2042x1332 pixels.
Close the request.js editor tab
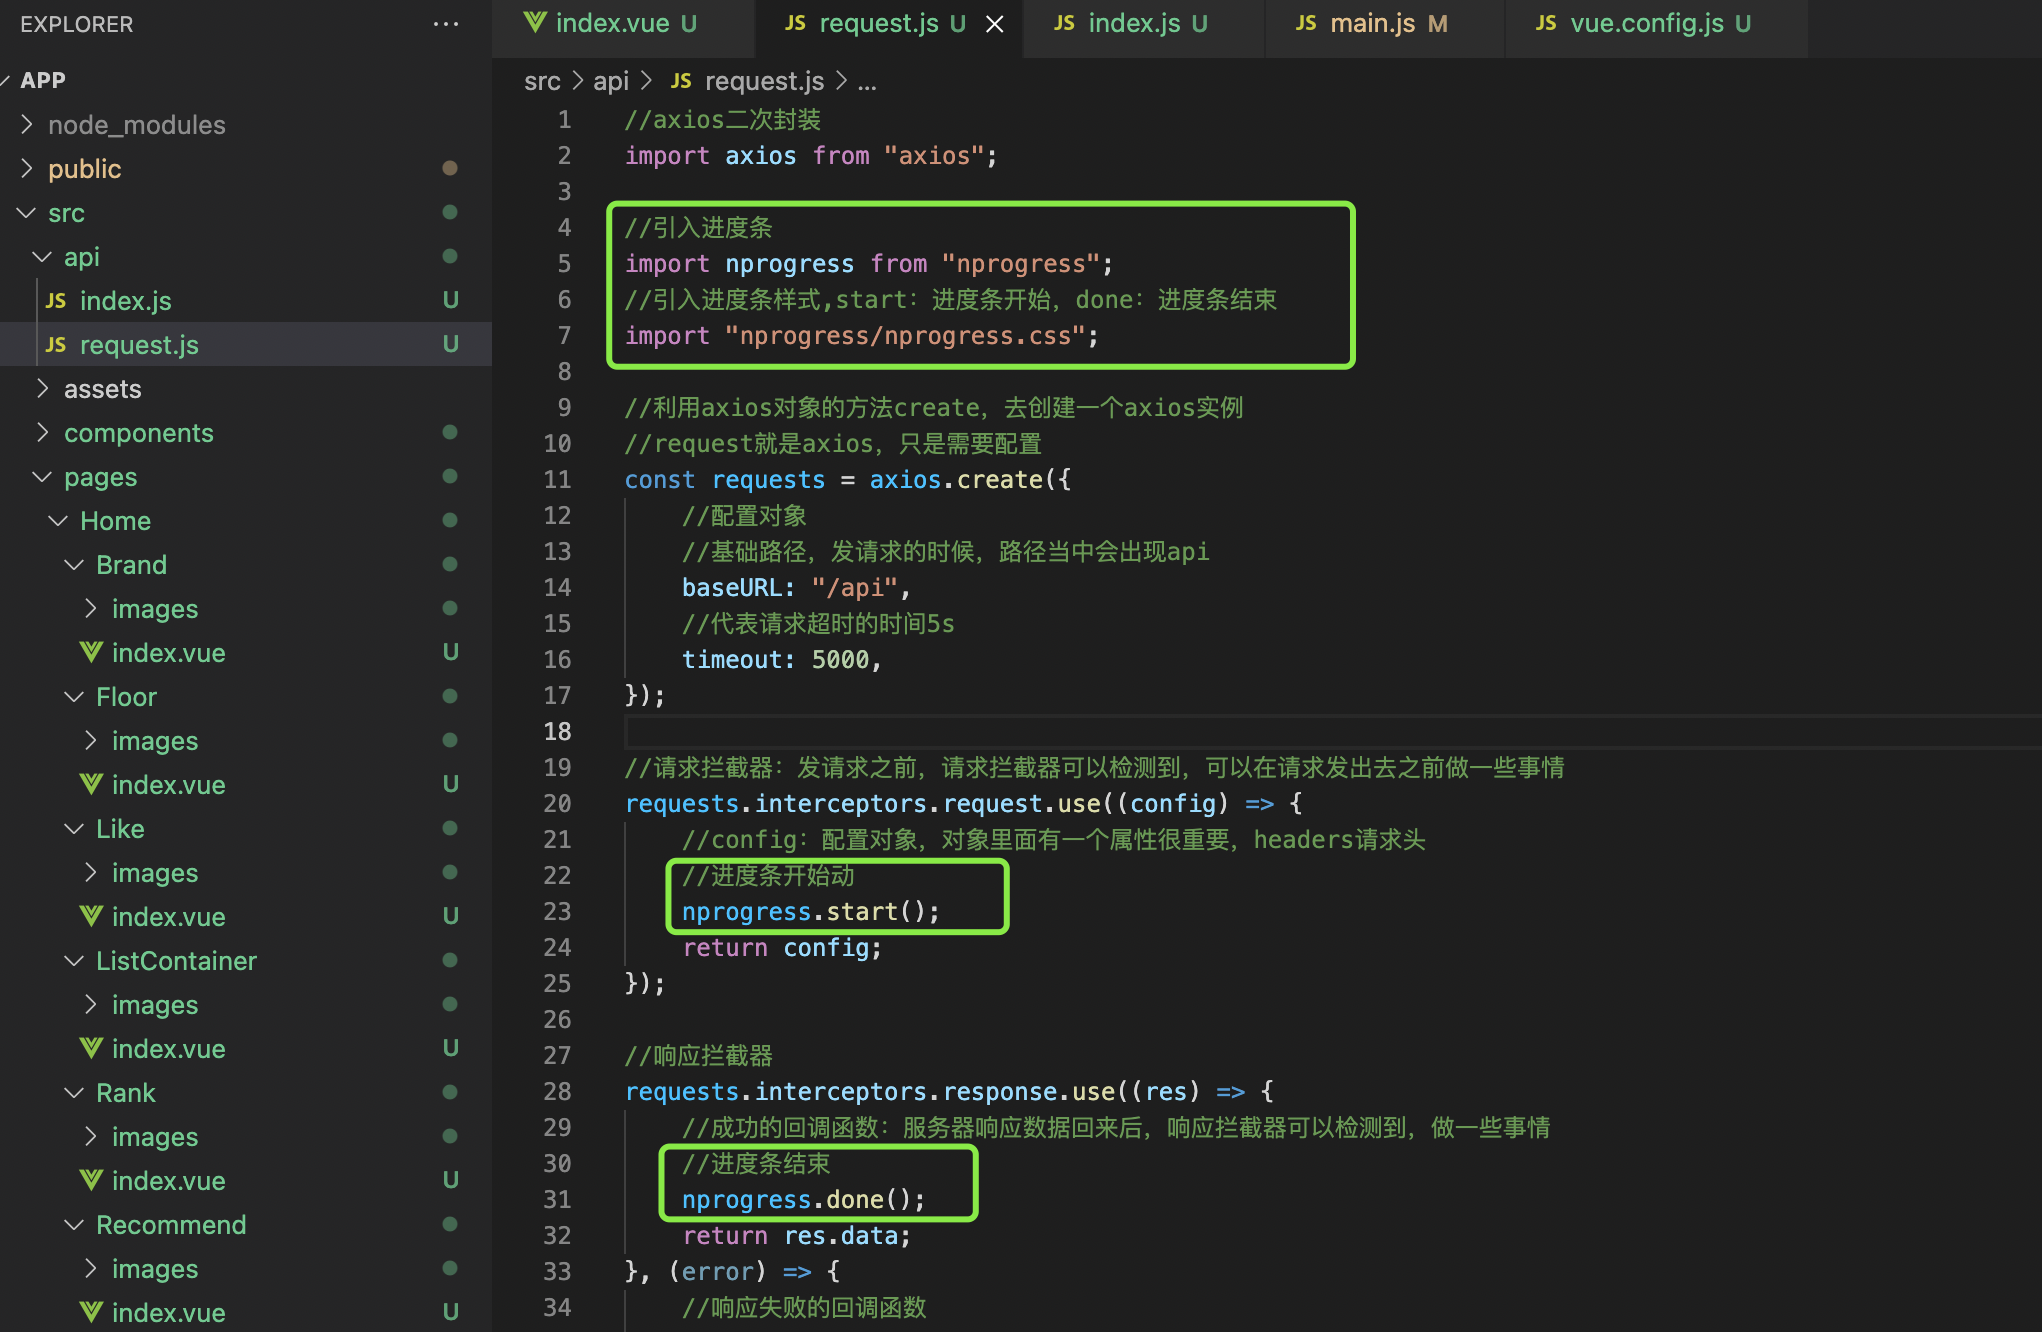(x=994, y=24)
